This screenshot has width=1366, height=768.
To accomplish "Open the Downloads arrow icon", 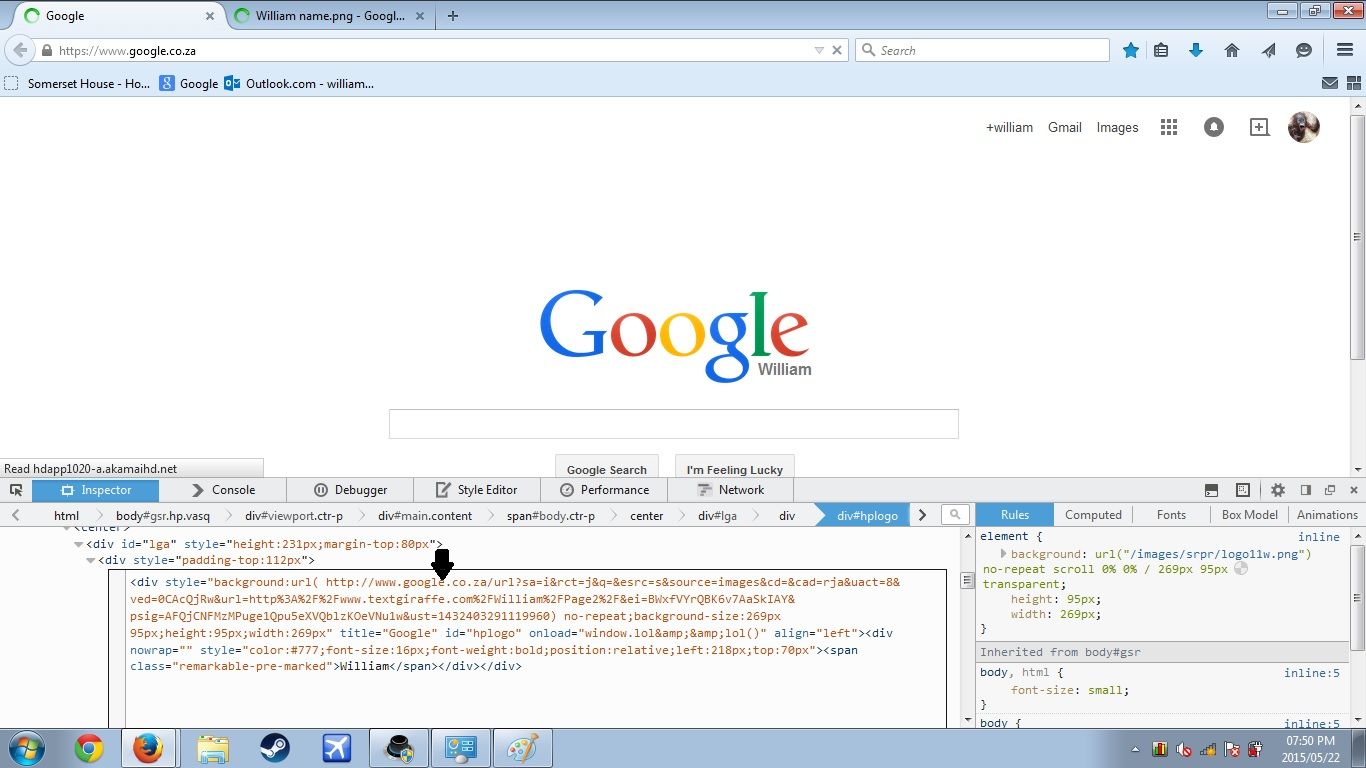I will [x=1196, y=50].
